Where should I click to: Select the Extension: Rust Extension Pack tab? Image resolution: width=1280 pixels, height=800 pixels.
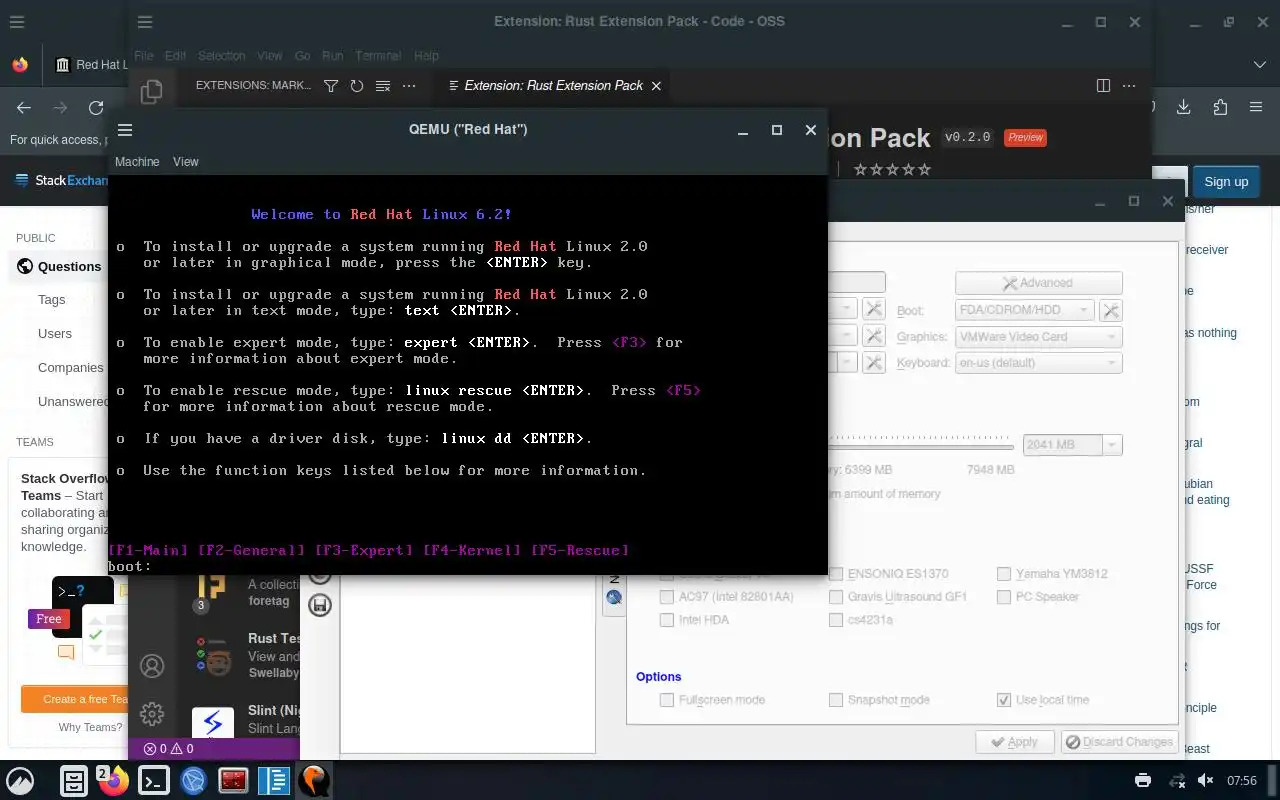click(x=553, y=86)
